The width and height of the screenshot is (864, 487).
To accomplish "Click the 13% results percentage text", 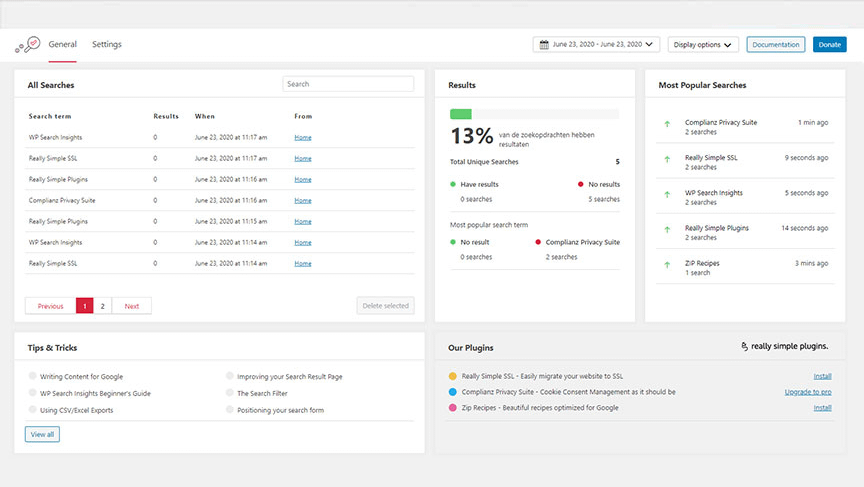I will (x=472, y=136).
